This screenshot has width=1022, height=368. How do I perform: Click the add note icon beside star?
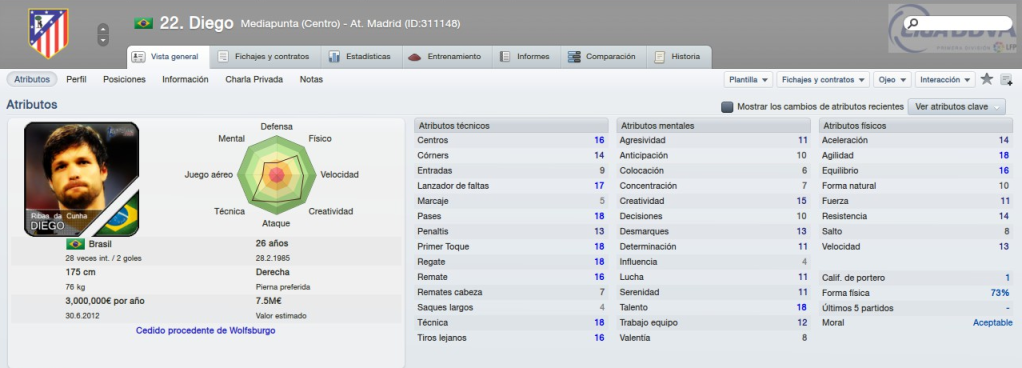[1006, 79]
